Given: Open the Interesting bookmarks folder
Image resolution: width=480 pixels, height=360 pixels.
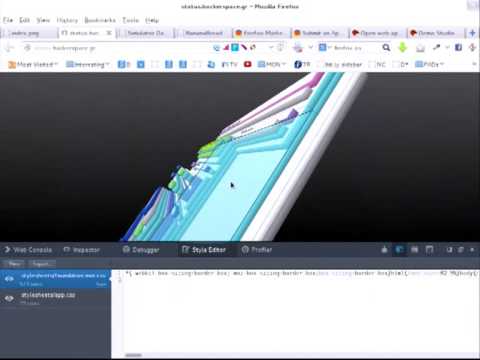Looking at the screenshot, I should pos(88,64).
